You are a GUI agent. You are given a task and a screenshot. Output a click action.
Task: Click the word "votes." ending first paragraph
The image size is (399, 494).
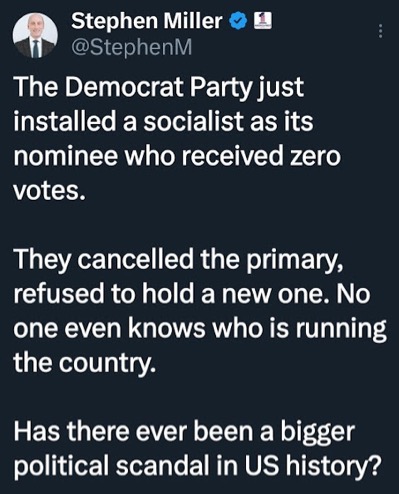49,191
